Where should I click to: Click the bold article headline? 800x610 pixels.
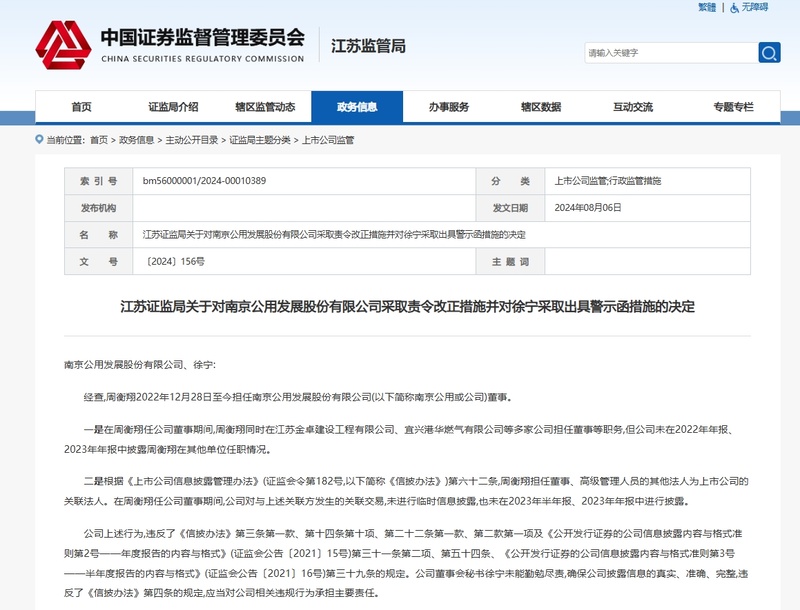pyautogui.click(x=407, y=307)
